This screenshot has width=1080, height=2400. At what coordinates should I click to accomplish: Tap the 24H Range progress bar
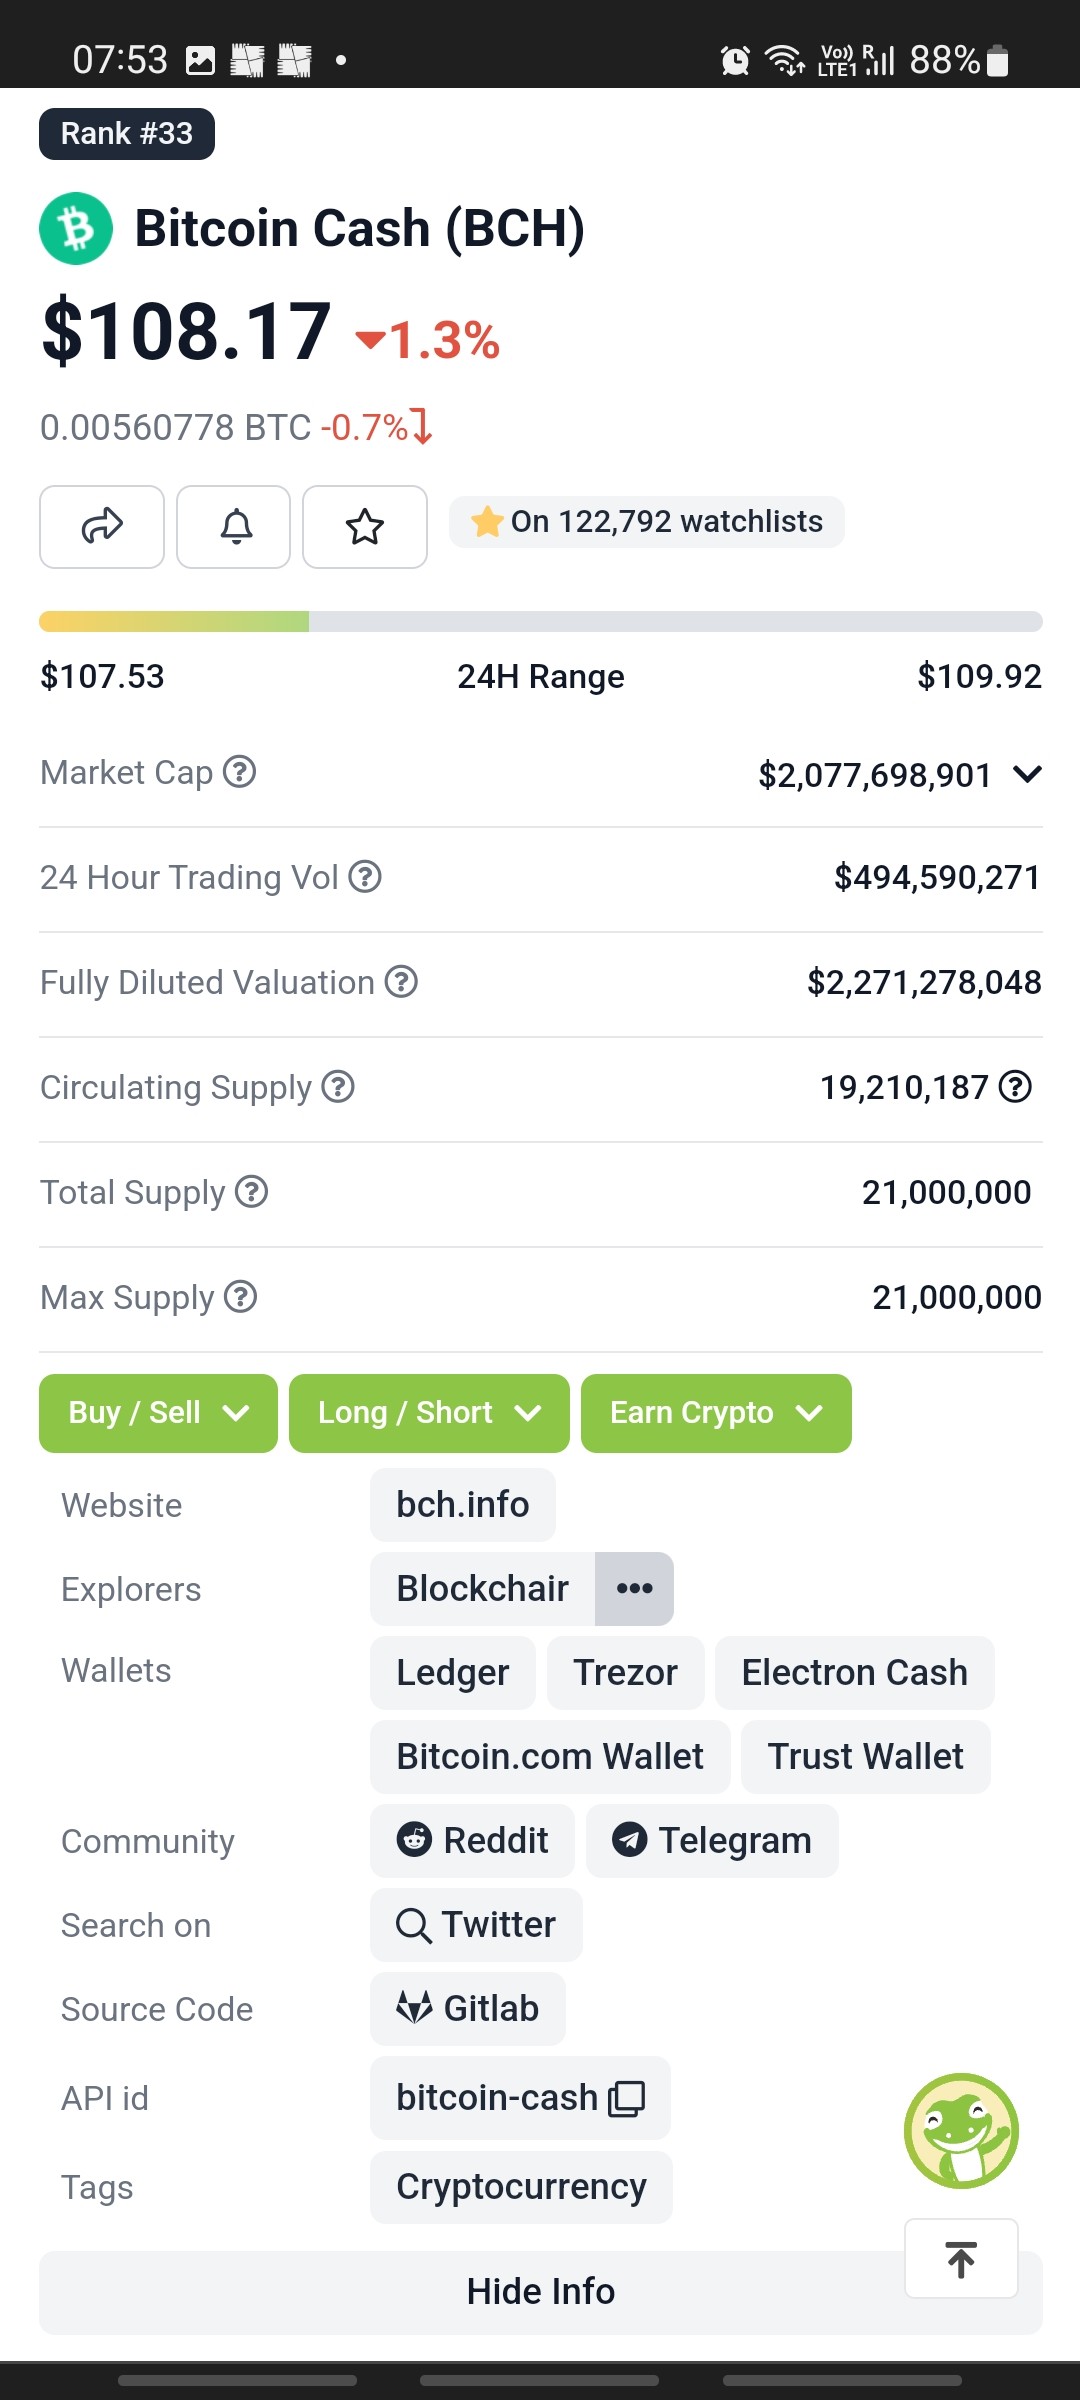[x=541, y=622]
